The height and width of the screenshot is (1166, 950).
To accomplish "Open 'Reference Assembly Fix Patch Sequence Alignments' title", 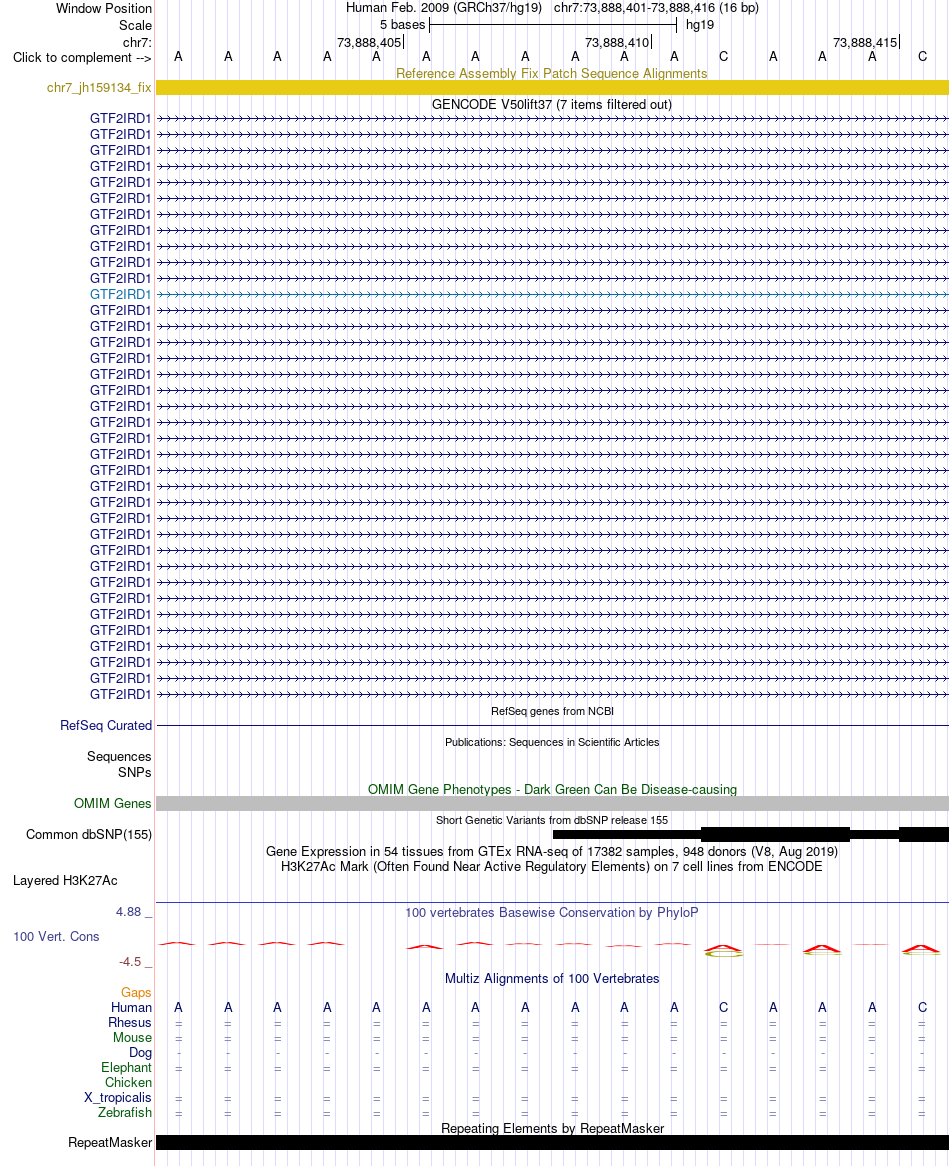I will pos(552,73).
